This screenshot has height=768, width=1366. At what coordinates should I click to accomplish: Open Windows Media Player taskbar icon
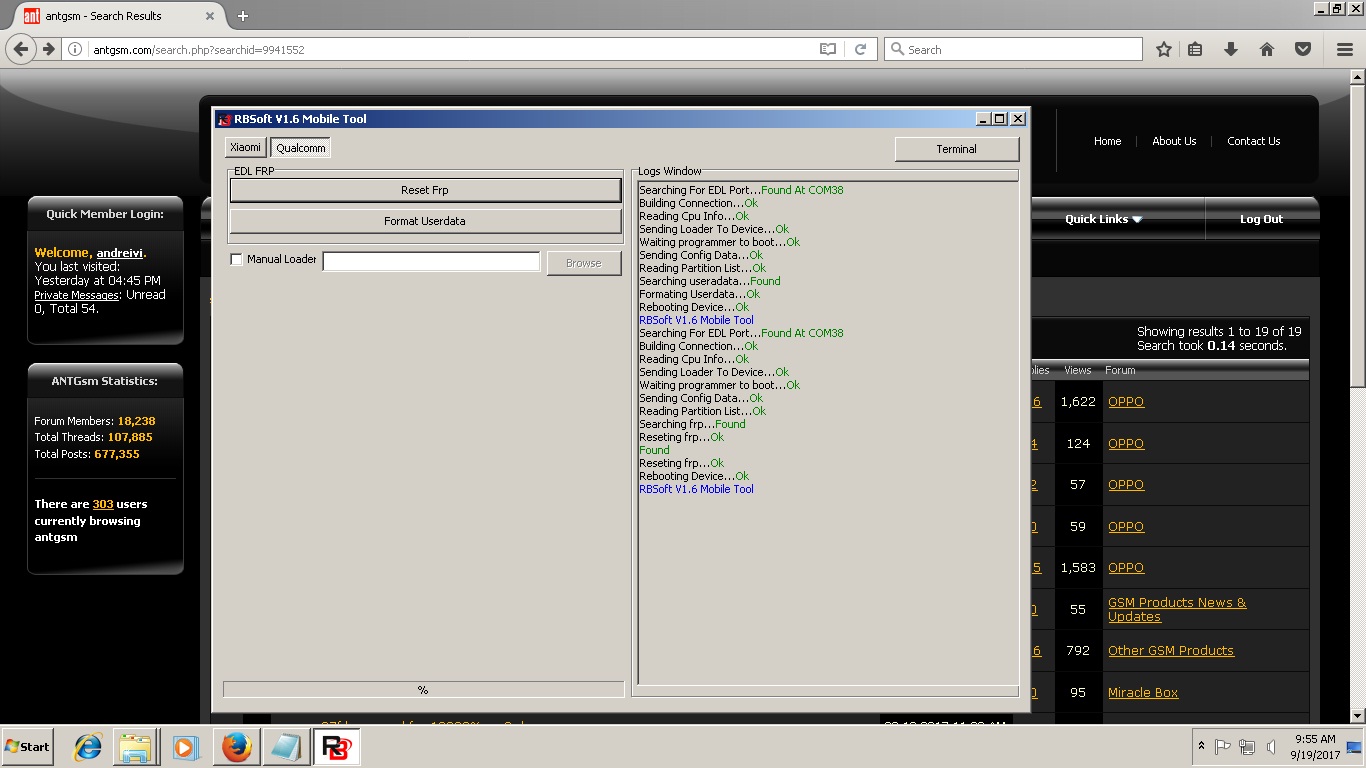pyautogui.click(x=185, y=747)
